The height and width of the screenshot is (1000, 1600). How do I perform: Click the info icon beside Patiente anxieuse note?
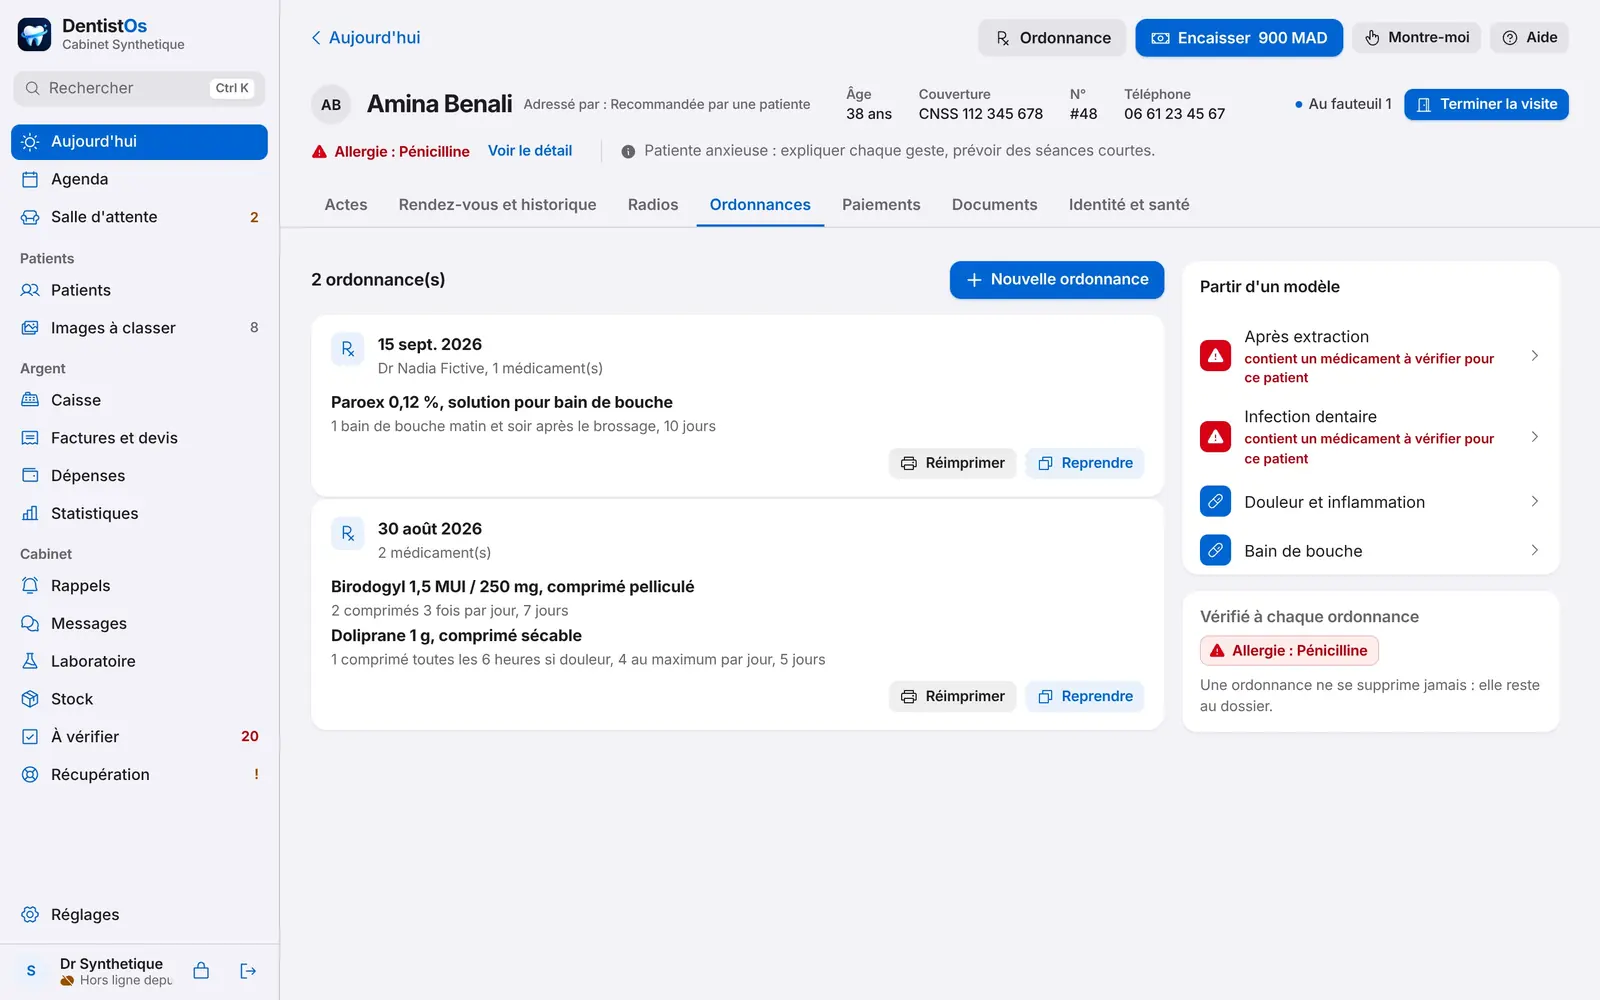point(628,152)
